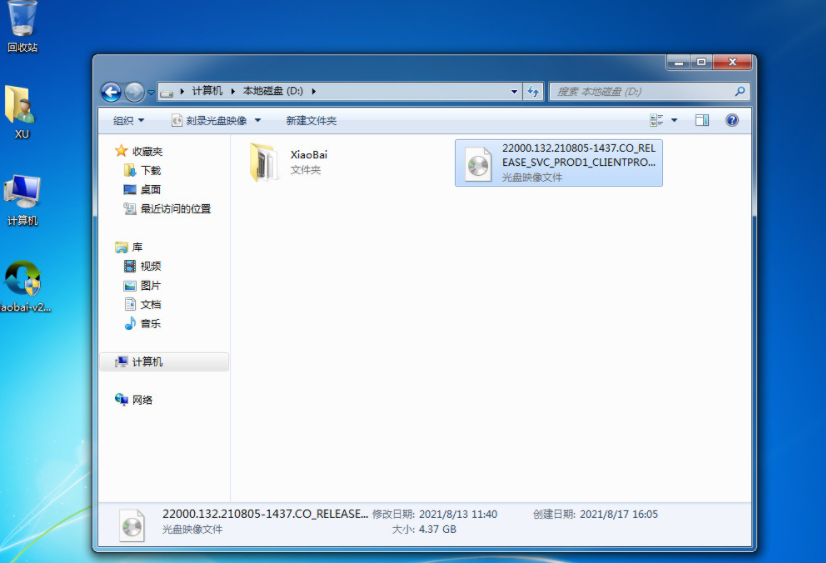Expand the address bar history dropdown
Viewport: 826px width, 563px height.
tap(515, 91)
